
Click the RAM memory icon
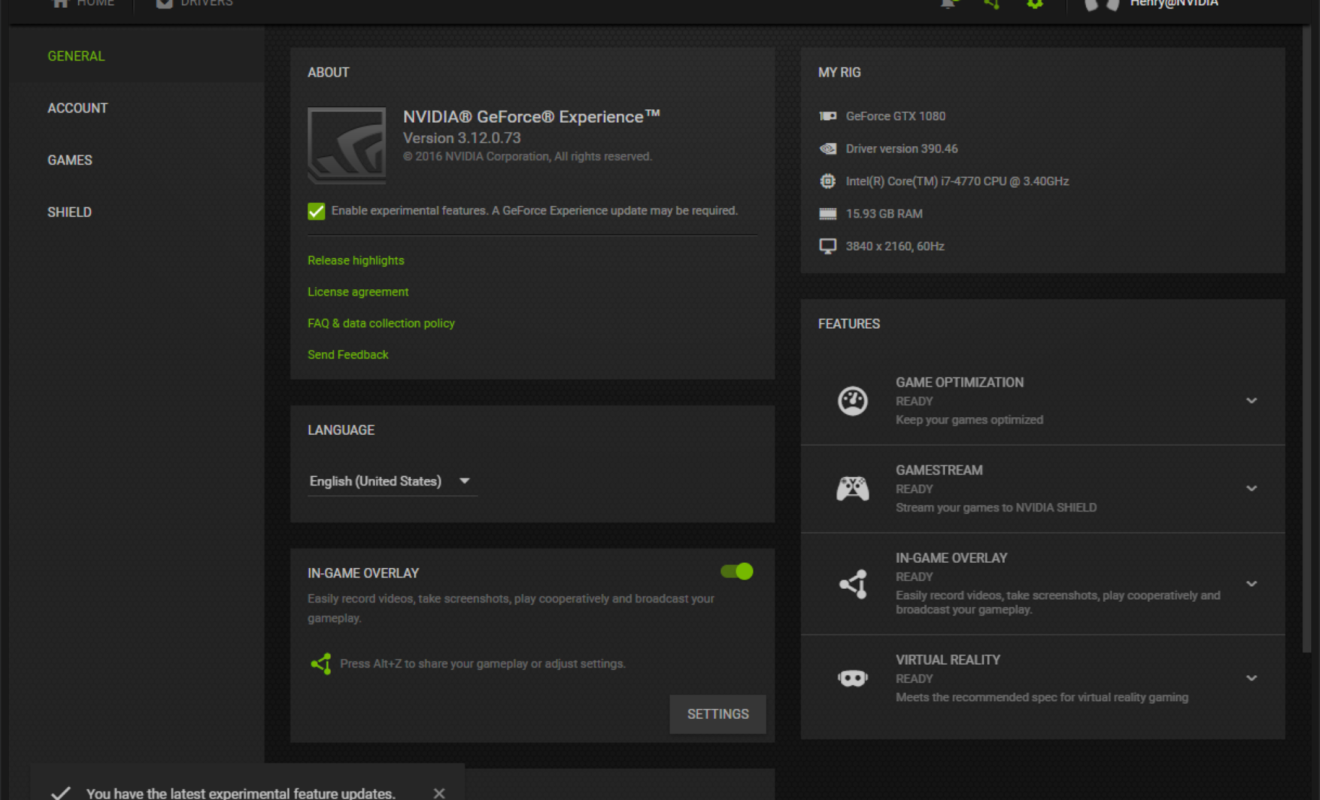pyautogui.click(x=828, y=214)
